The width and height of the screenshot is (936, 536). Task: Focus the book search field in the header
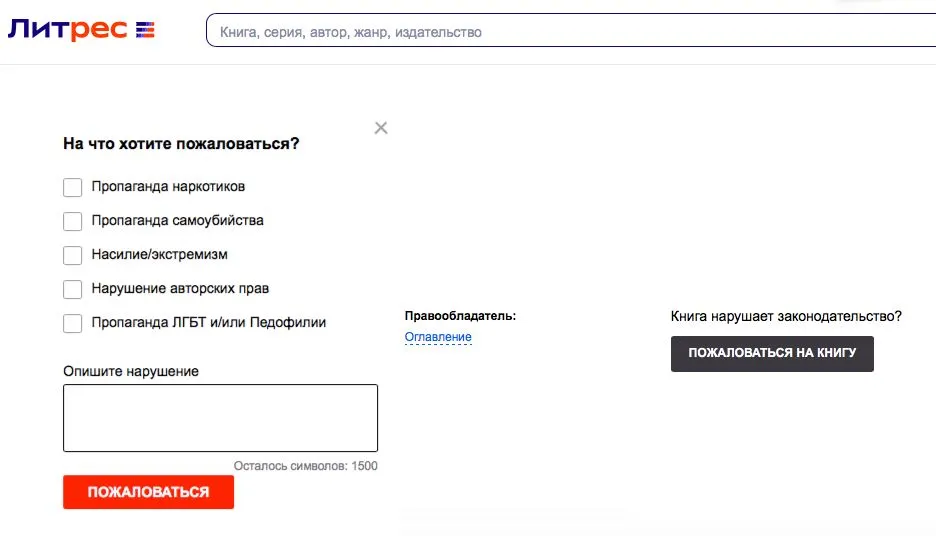click(571, 31)
